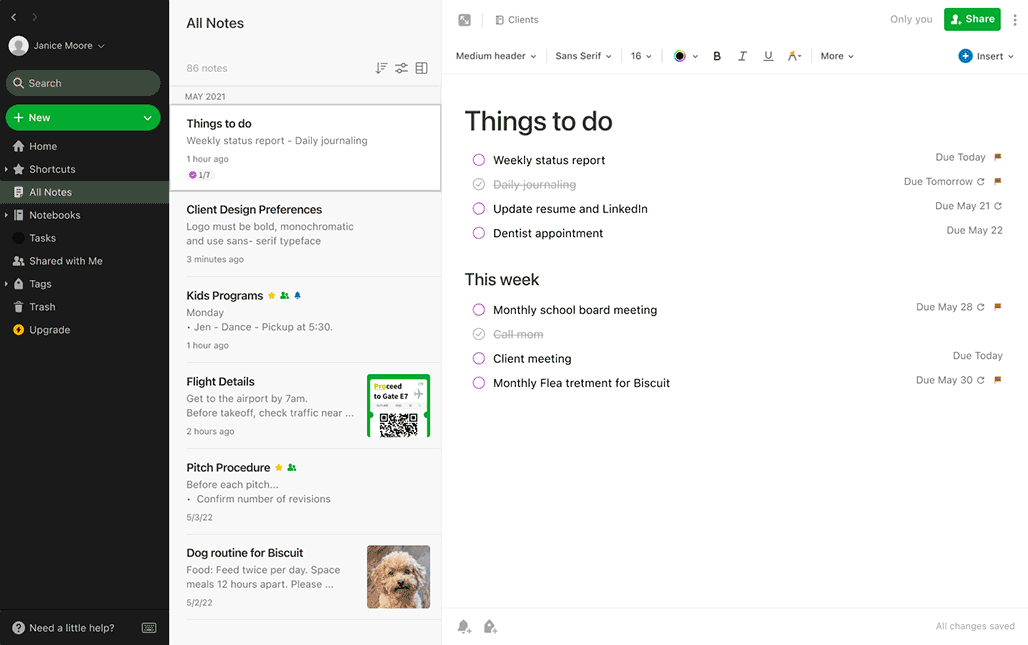Mark Client meeting as done
The height and width of the screenshot is (645, 1028).
click(478, 358)
